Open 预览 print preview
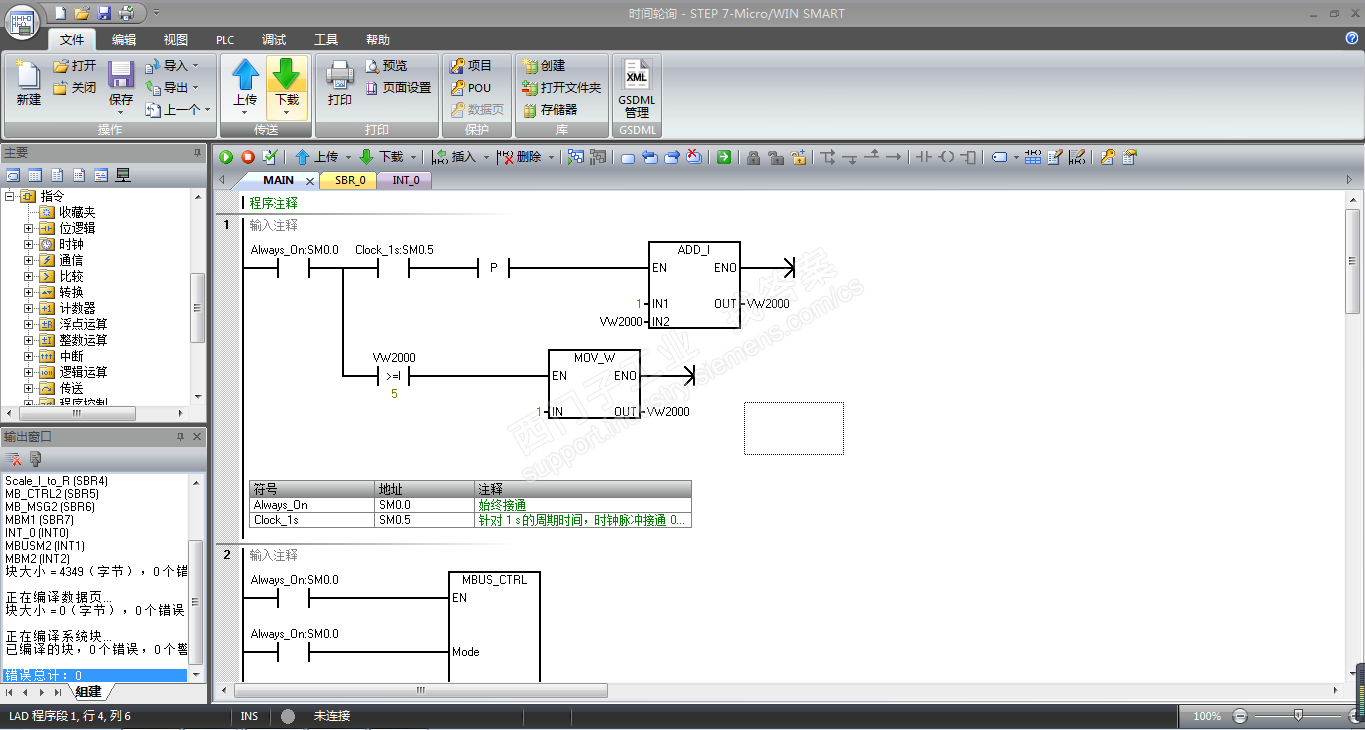The image size is (1365, 730). [x=386, y=66]
